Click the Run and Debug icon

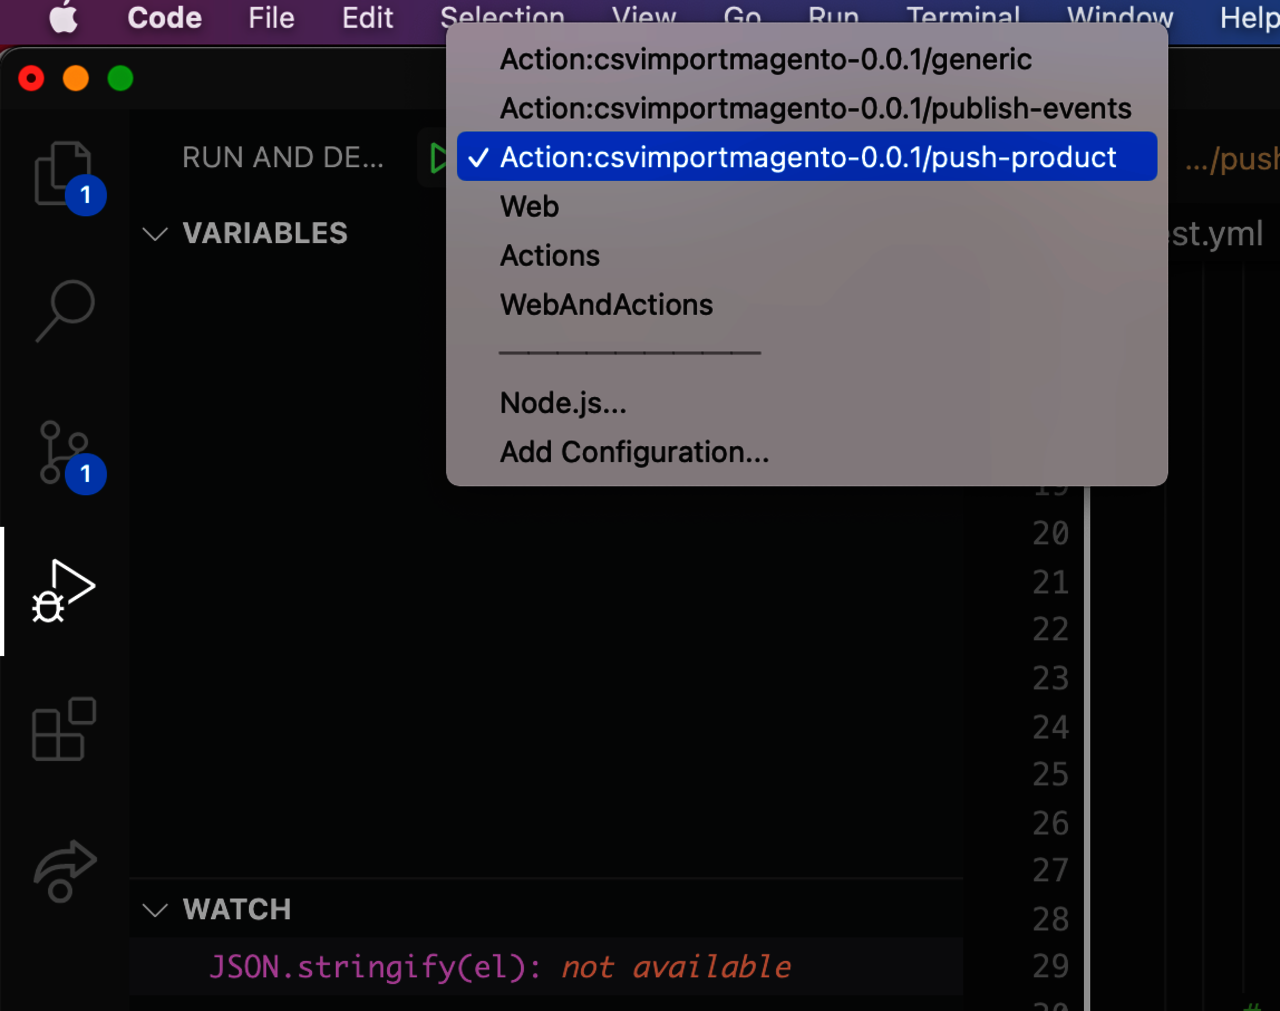[x=63, y=591]
